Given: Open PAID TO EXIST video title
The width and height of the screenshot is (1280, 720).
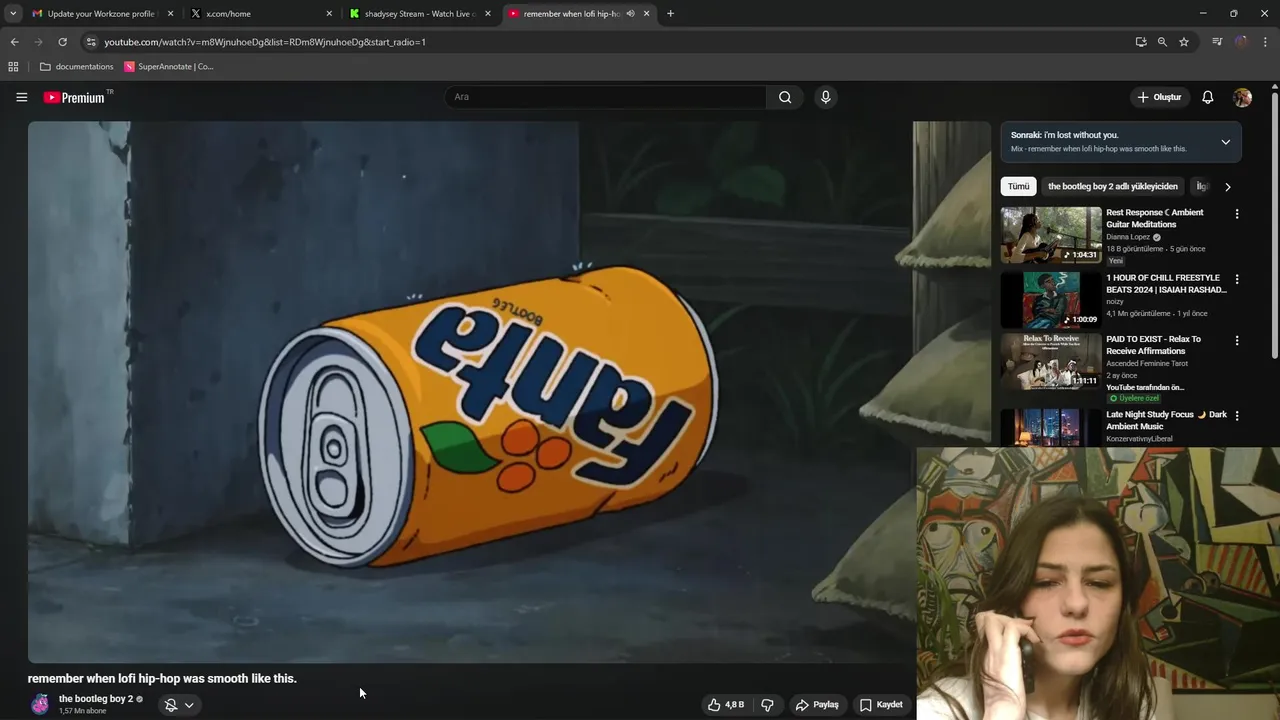Looking at the screenshot, I should (x=1153, y=345).
